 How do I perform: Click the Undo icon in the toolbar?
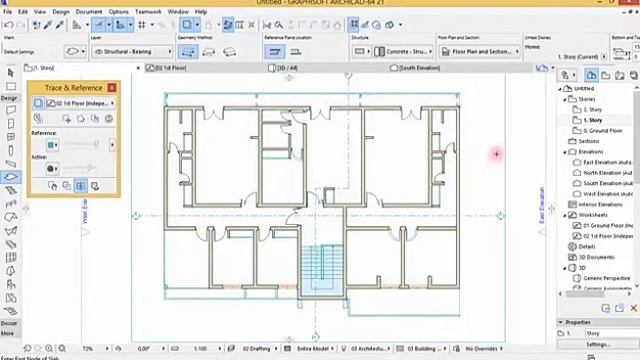[x=8, y=25]
